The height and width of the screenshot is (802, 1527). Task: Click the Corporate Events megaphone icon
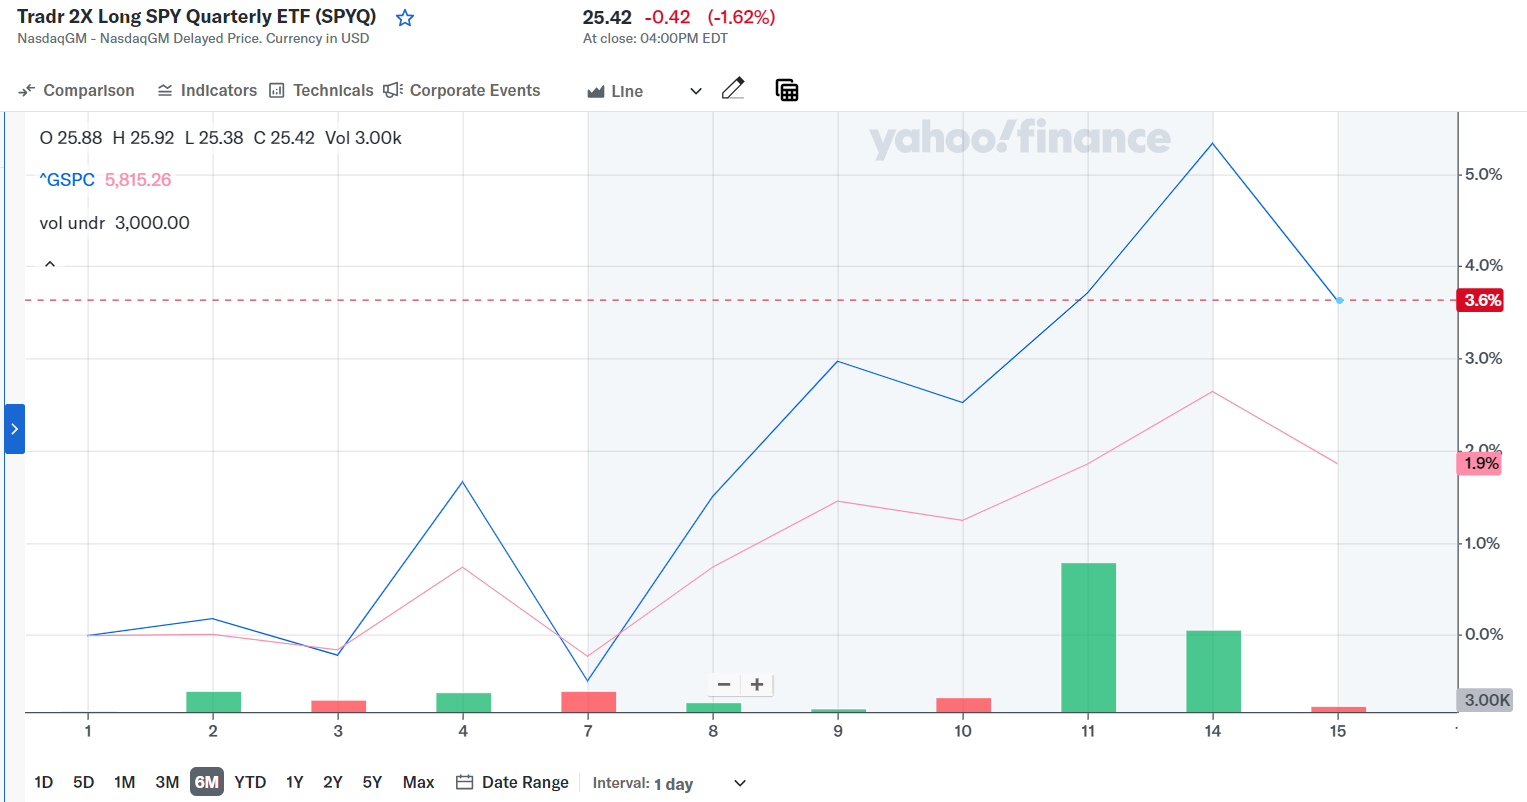(393, 91)
